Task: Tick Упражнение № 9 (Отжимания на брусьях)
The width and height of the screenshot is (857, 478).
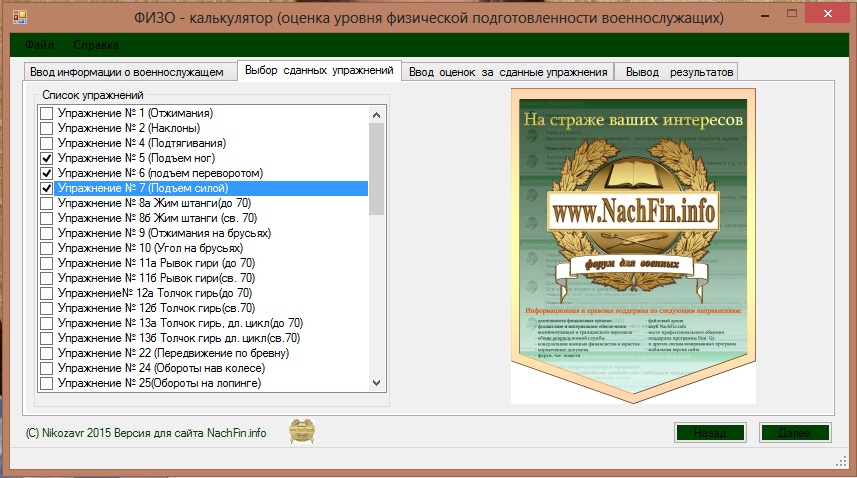Action: (46, 233)
